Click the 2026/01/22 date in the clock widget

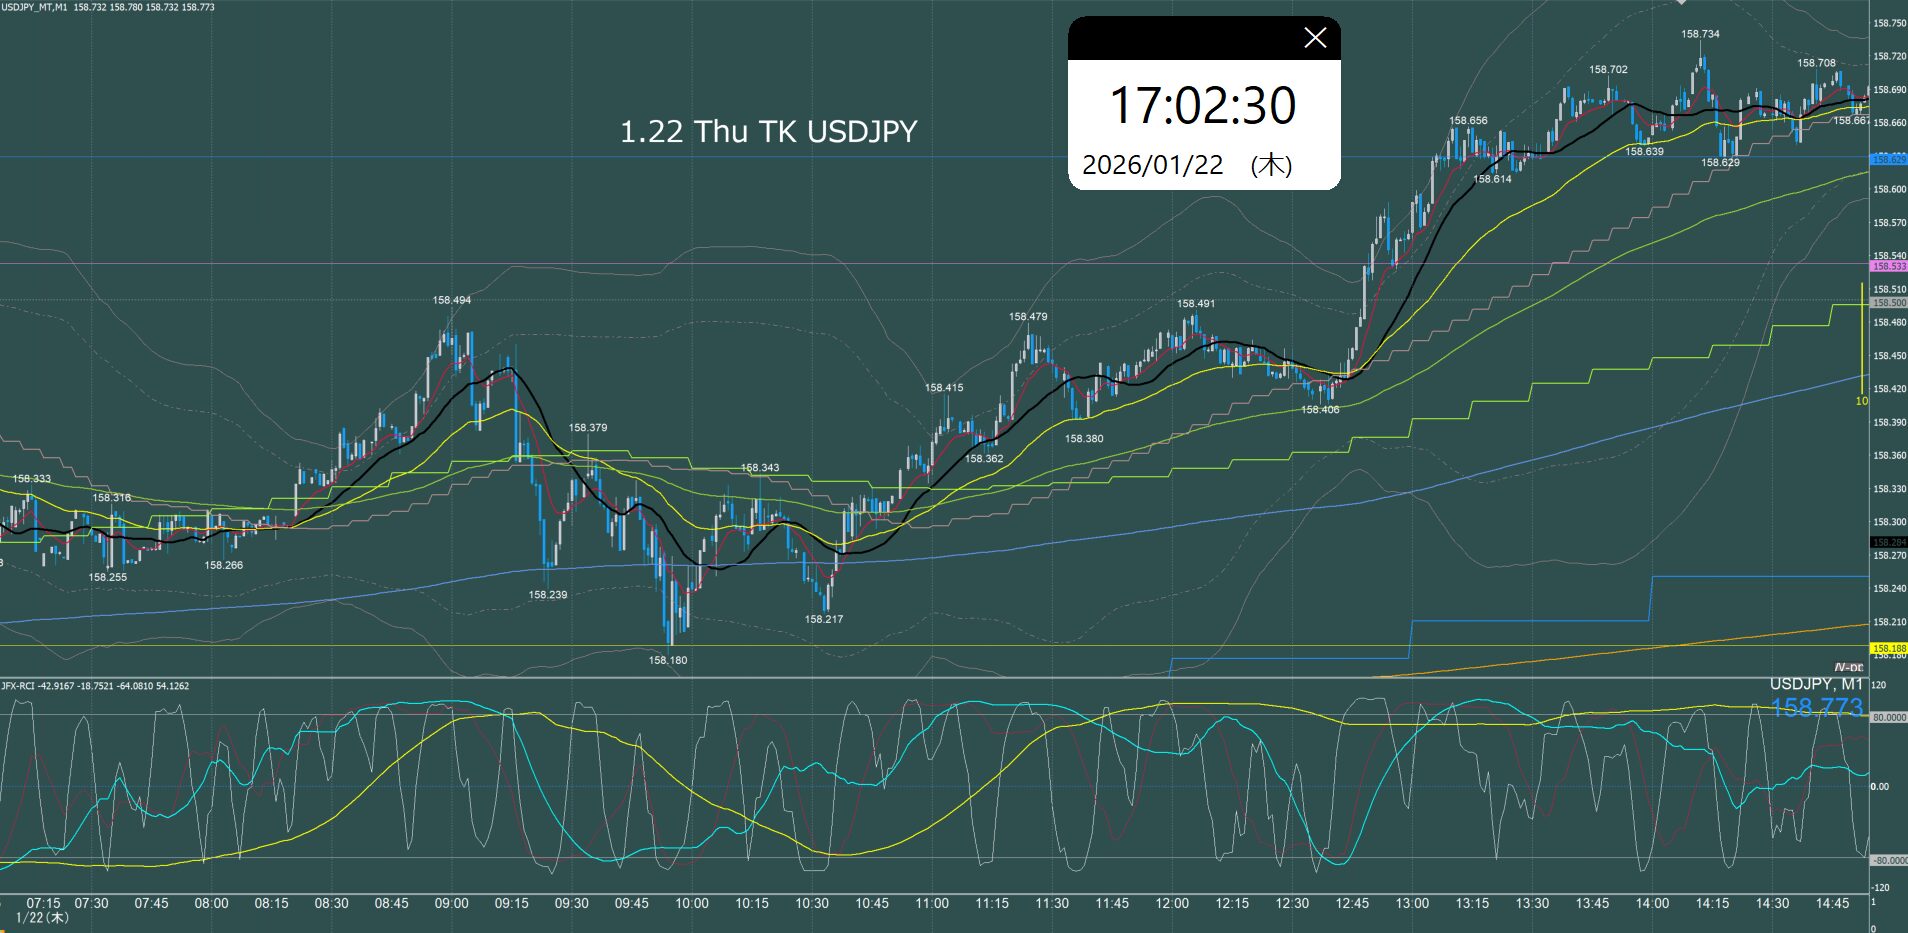point(1153,165)
